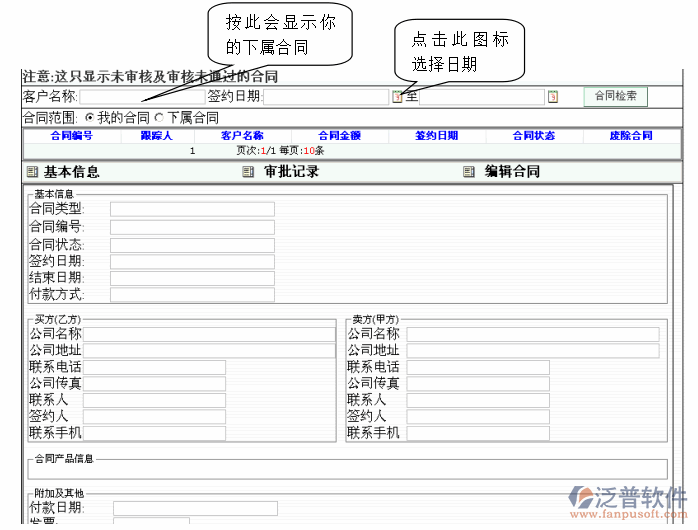The width and height of the screenshot is (698, 530).
Task: Click seller 联系手机 field
Action: [x=478, y=433]
